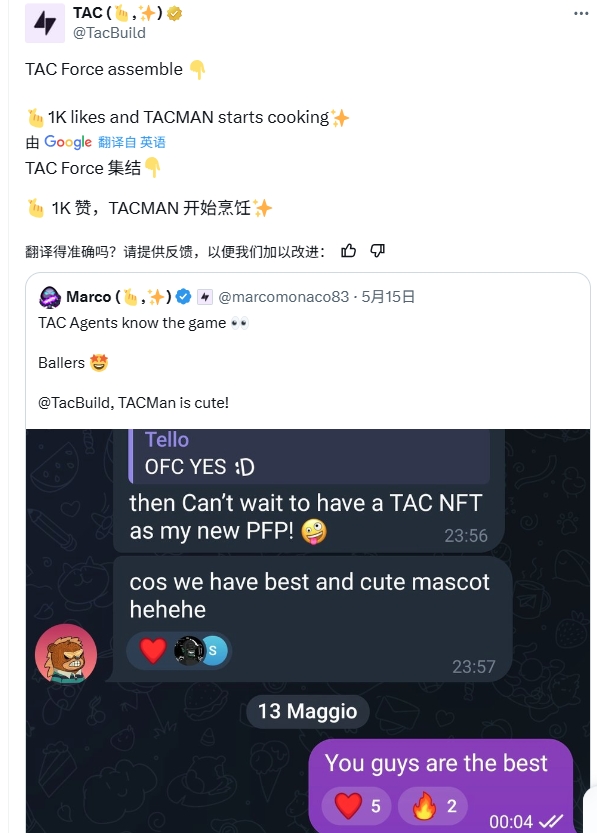The image size is (597, 833).
Task: Click the 13 Maggio date pill
Action: click(308, 711)
